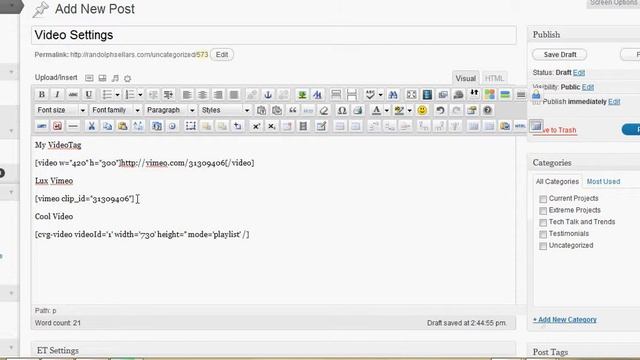Screen dimensions: 640x360
Task: Click the Save Draft button
Action: click(x=560, y=55)
